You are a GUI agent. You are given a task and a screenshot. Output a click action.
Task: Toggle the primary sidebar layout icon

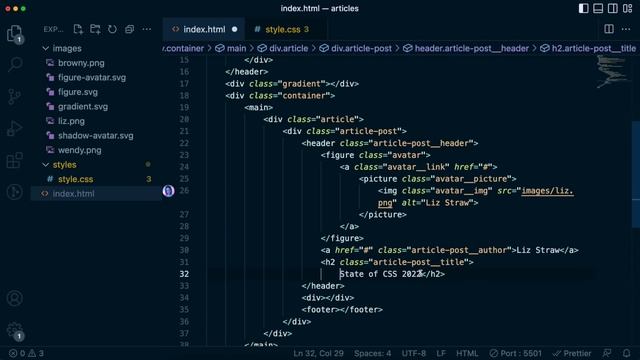pyautogui.click(x=583, y=8)
